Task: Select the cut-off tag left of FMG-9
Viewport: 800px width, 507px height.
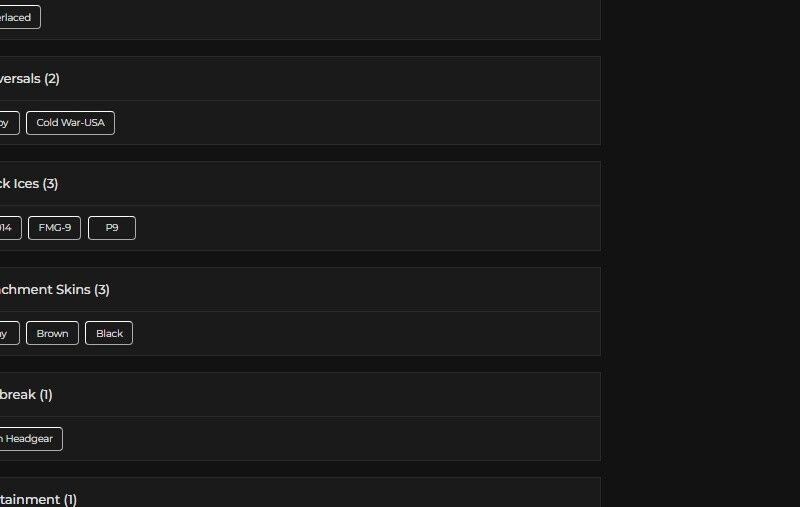Action: click(x=8, y=228)
